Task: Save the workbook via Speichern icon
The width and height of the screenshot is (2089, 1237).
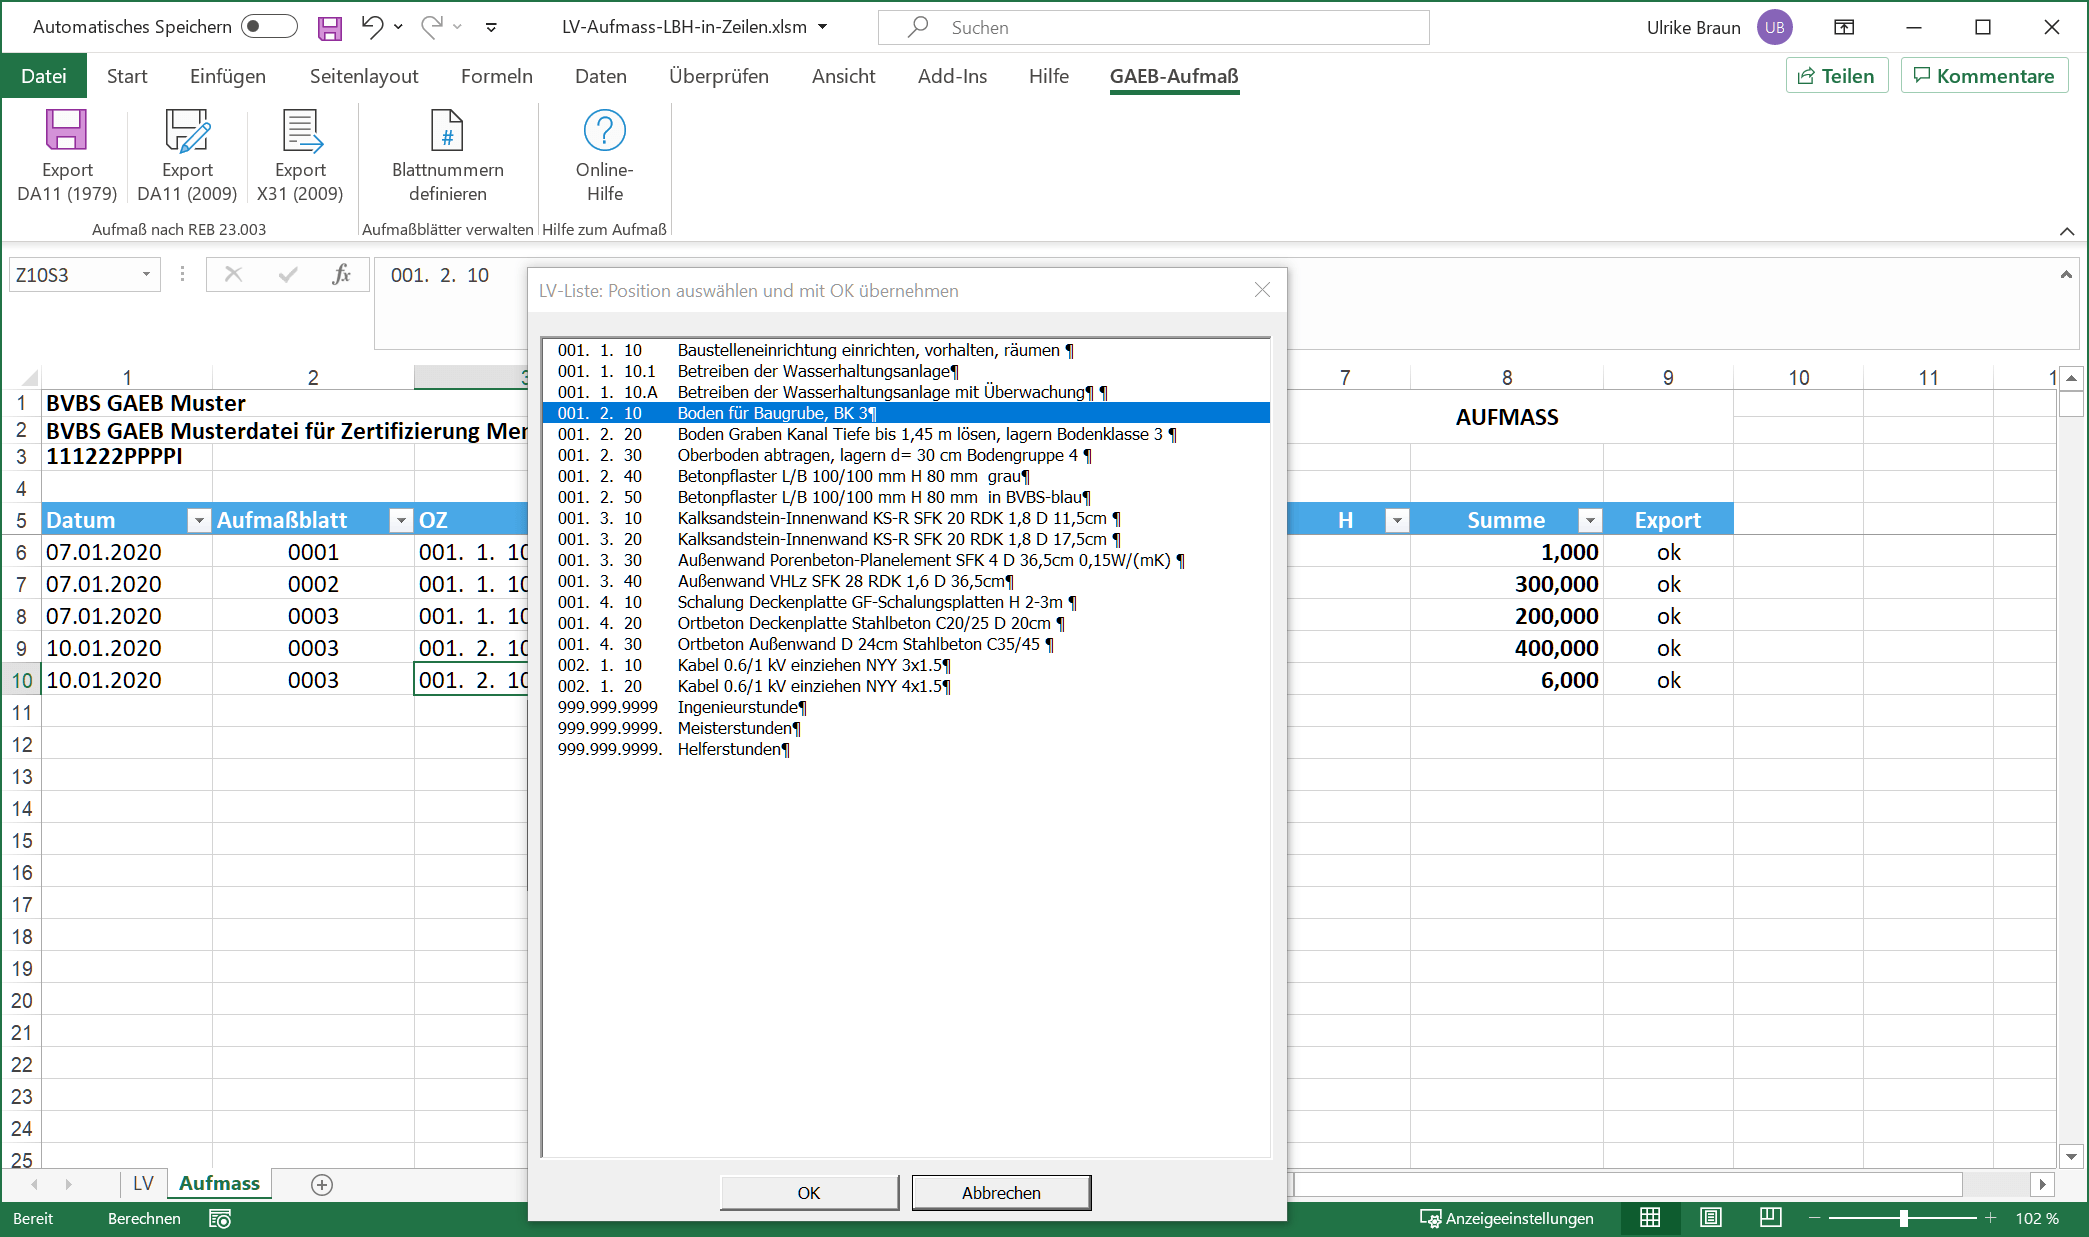Action: point(329,27)
